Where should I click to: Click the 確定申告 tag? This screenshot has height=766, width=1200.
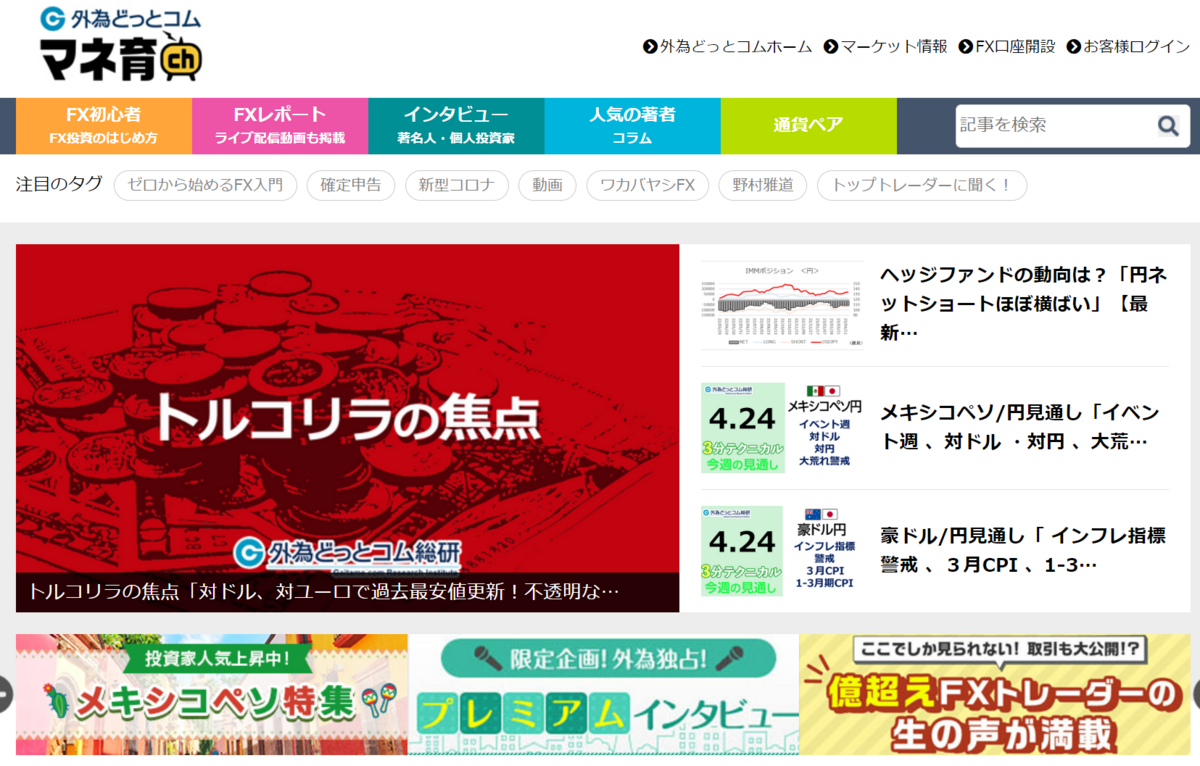tap(350, 185)
